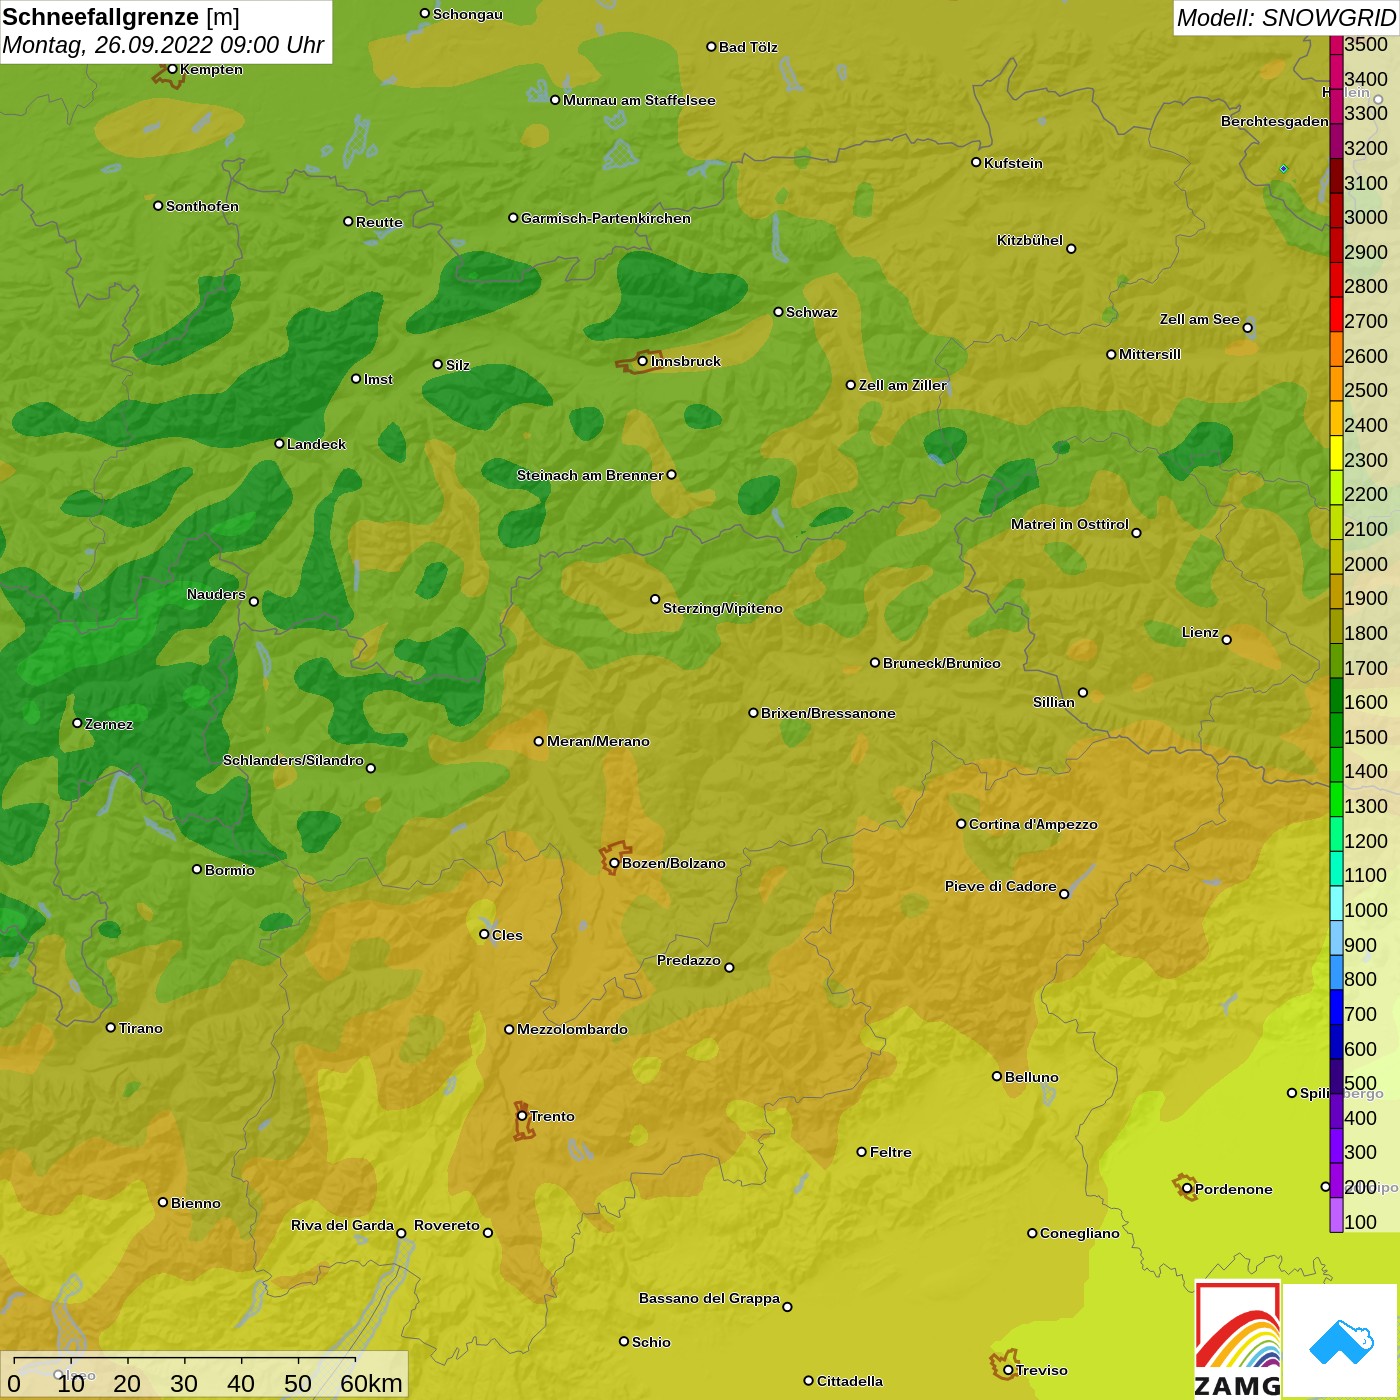Click the Schwaz label
Image resolution: width=1400 pixels, height=1400 pixels.
pos(812,312)
